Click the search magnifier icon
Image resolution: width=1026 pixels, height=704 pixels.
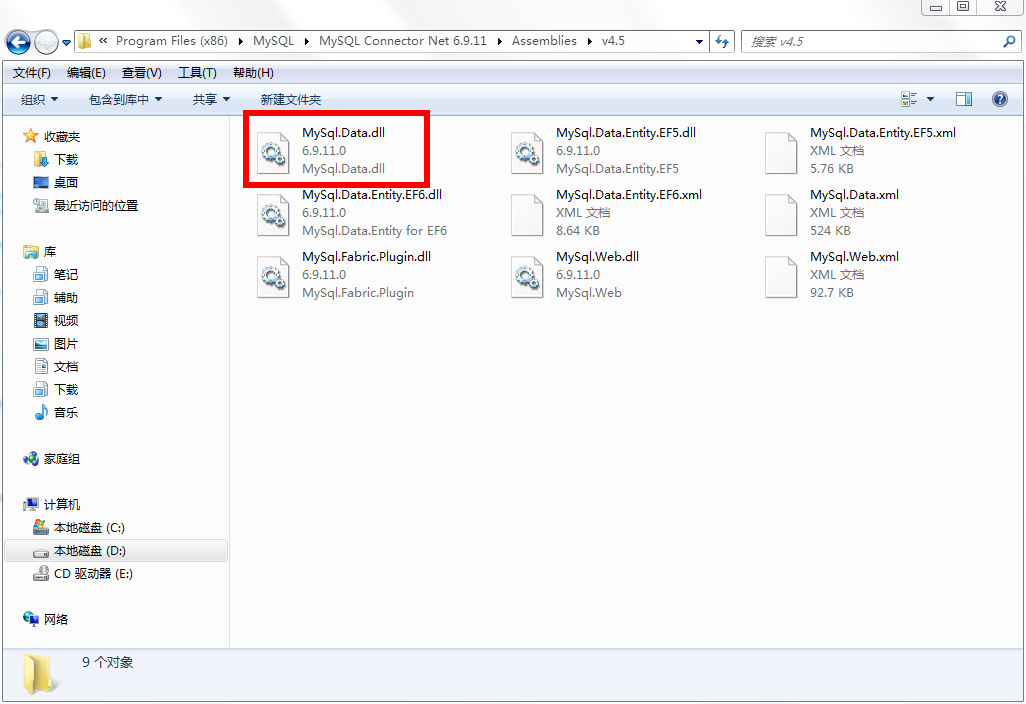(x=1009, y=41)
